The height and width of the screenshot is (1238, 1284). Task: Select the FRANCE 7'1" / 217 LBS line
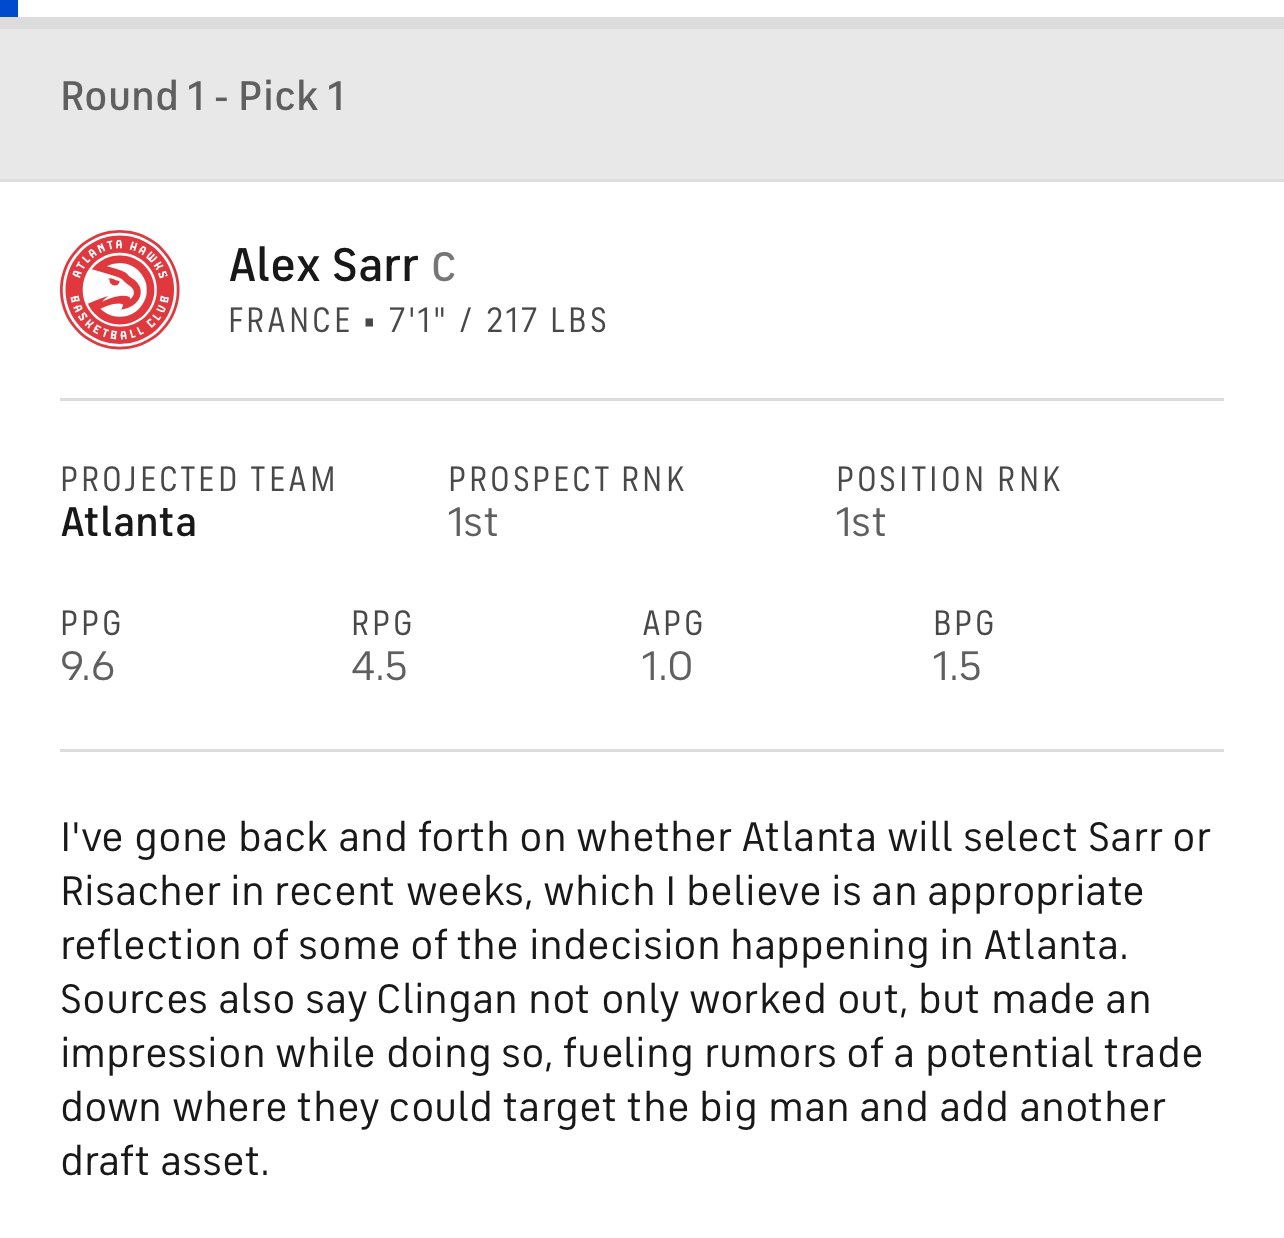point(418,321)
